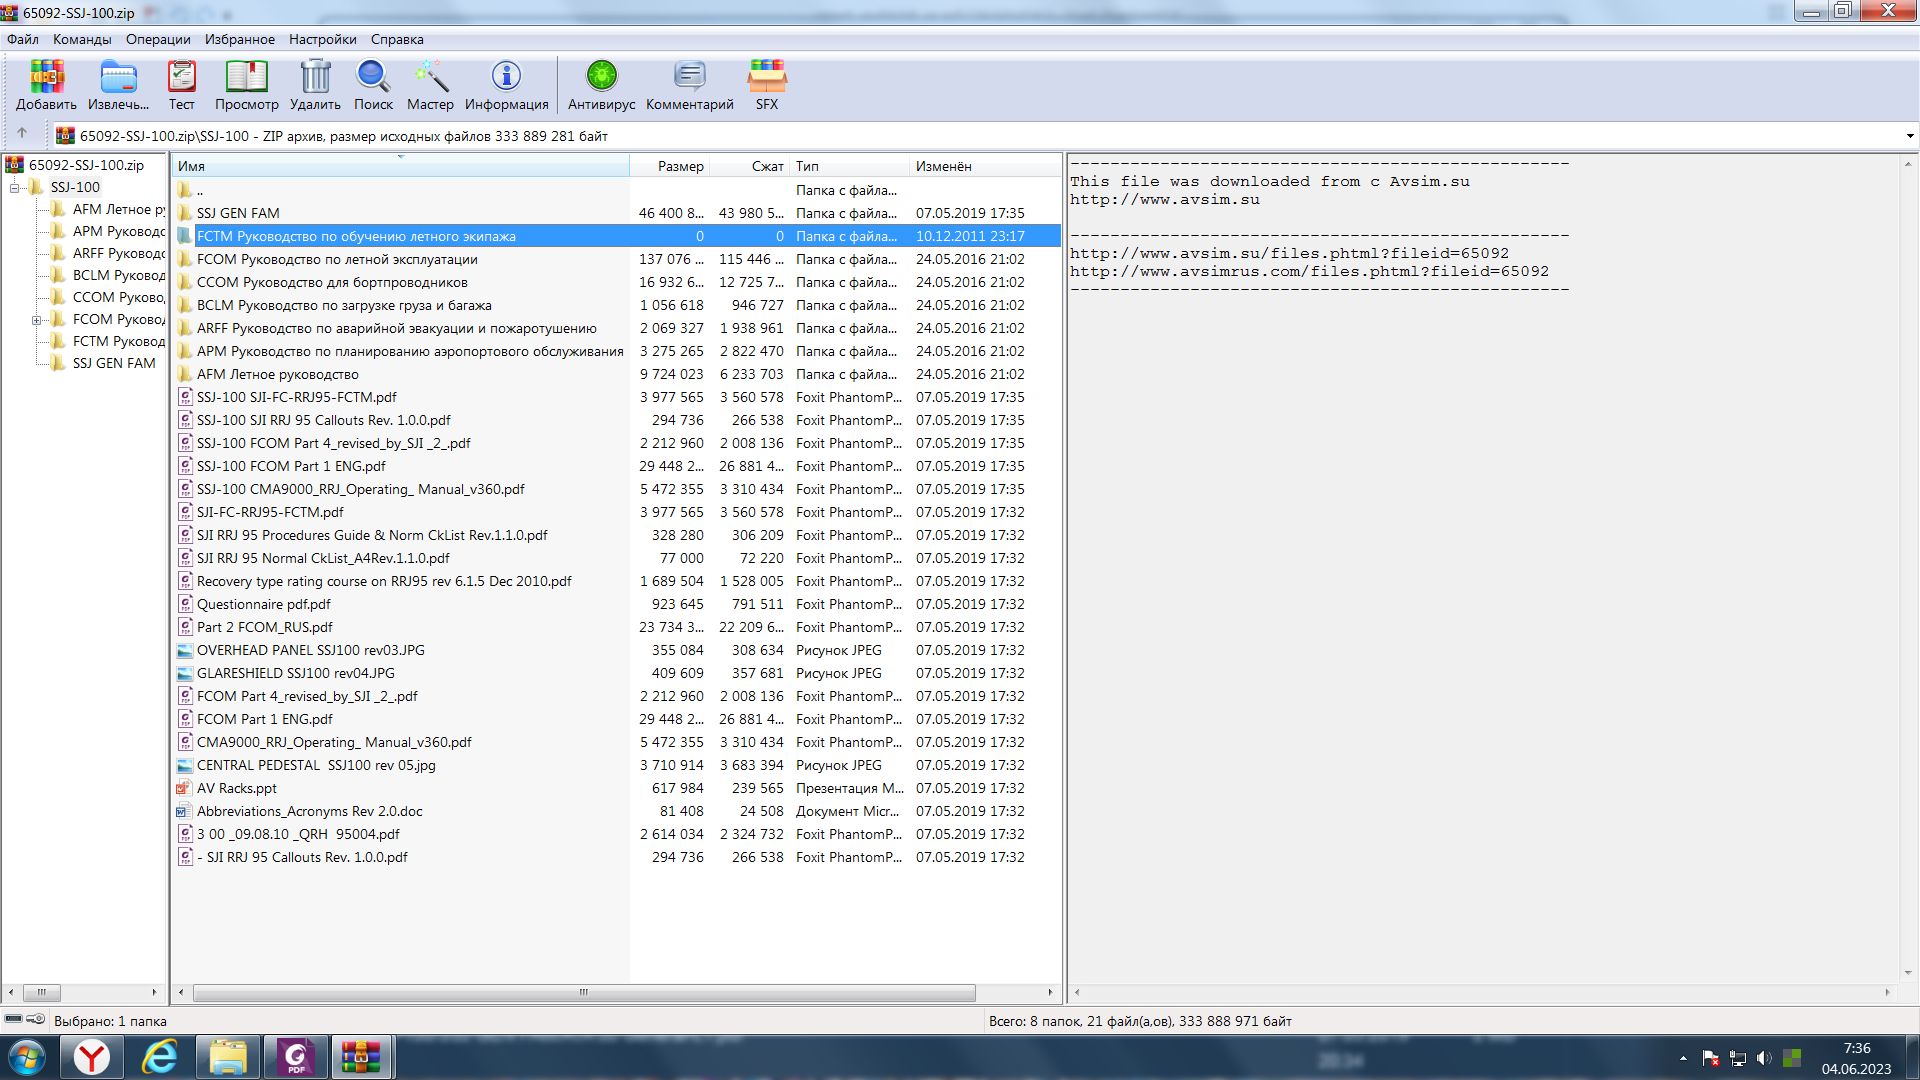The height and width of the screenshot is (1080, 1920).
Task: Open the Операции menu
Action: (158, 39)
